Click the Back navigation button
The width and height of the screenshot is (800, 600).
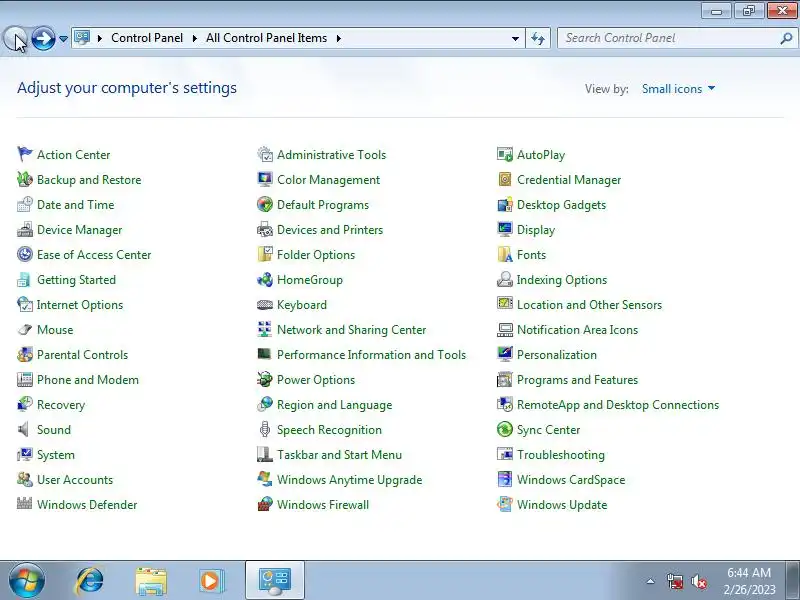tap(15, 38)
